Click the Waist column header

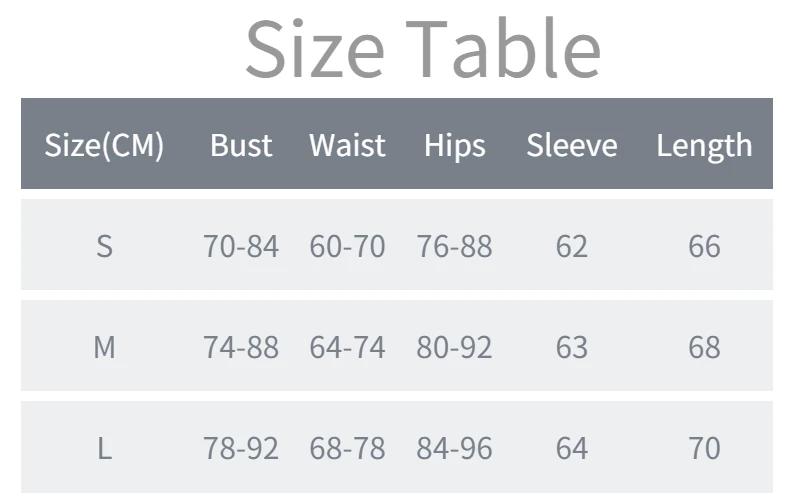click(x=347, y=145)
